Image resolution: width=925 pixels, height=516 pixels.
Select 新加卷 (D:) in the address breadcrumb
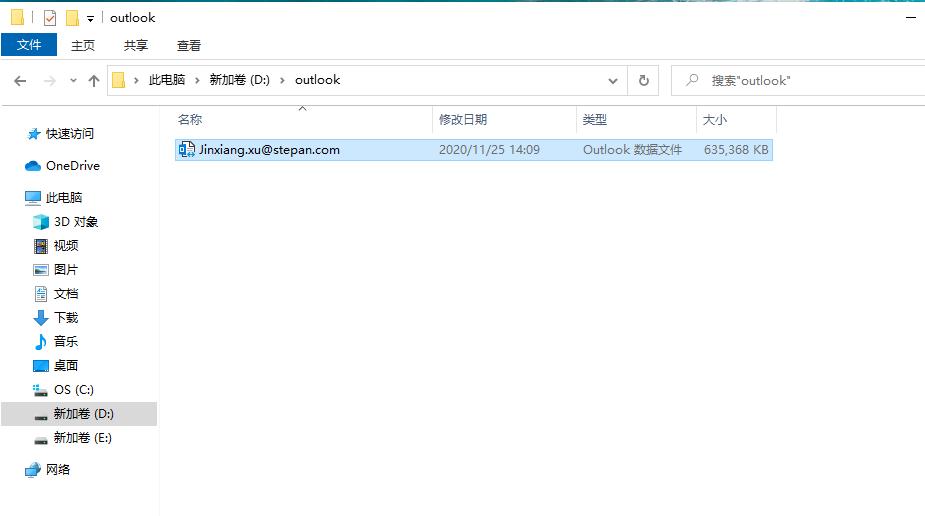click(240, 80)
